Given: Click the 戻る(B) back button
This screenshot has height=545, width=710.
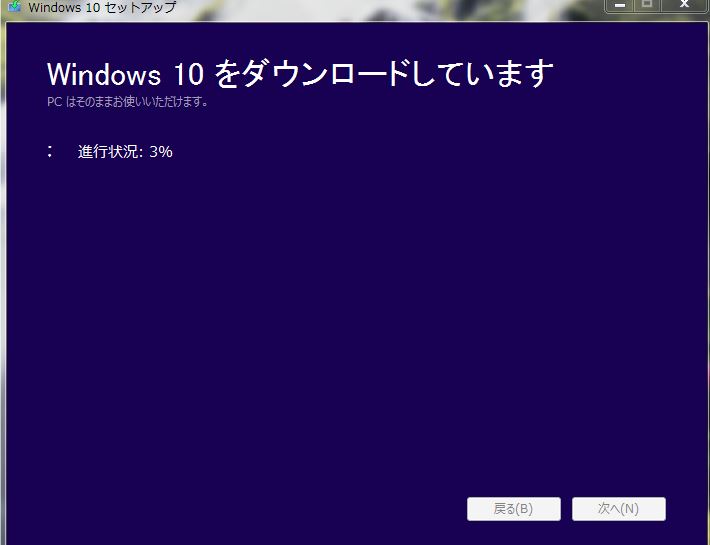Looking at the screenshot, I should pos(513,509).
